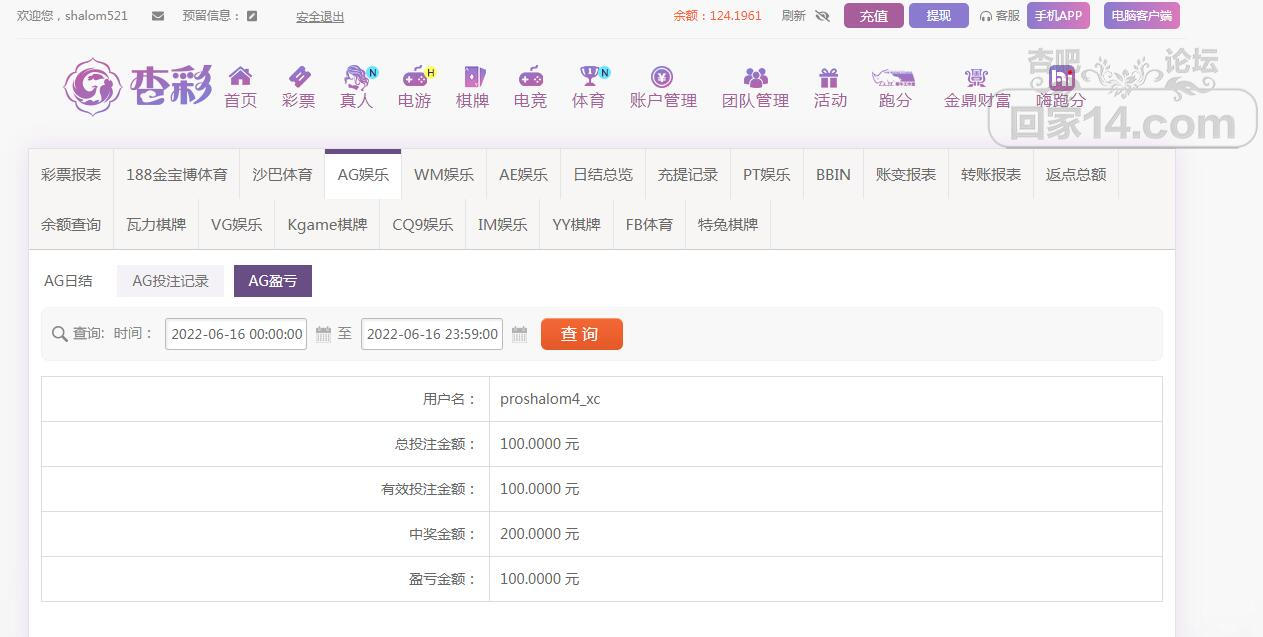
Task: Open team management (团队管理) menu
Action: click(x=755, y=87)
